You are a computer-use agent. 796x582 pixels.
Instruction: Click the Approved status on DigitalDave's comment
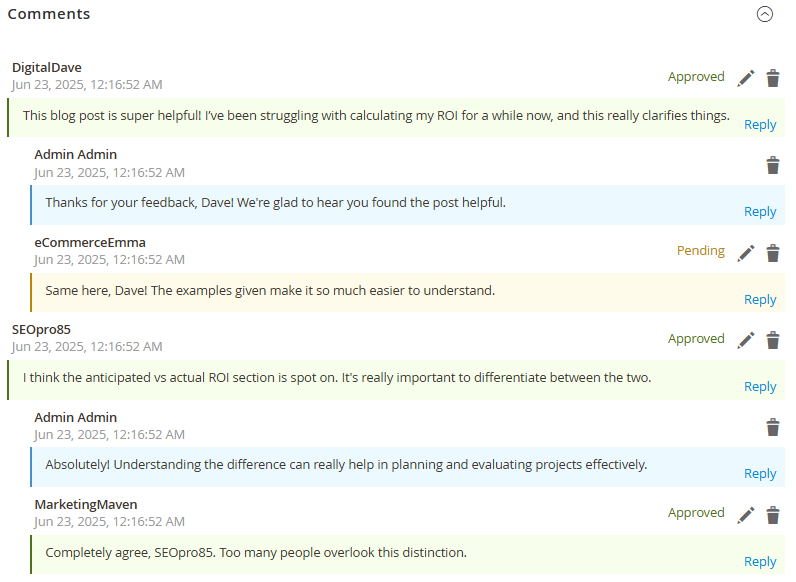(x=696, y=77)
